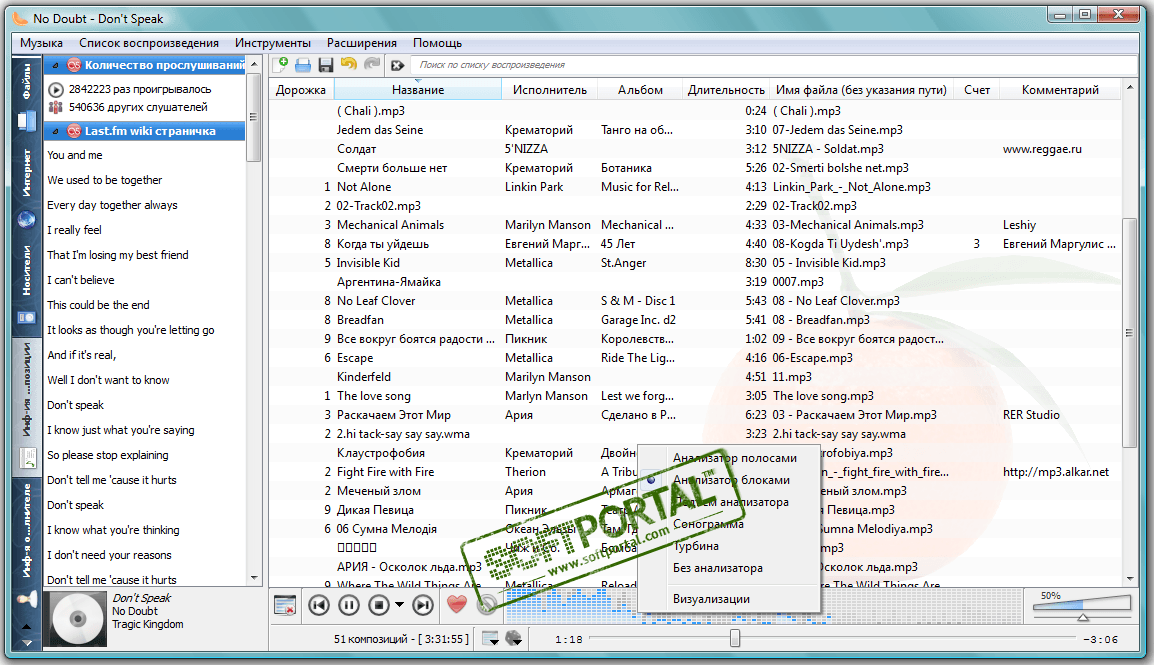Click in the playlist search field

pyautogui.click(x=773, y=65)
